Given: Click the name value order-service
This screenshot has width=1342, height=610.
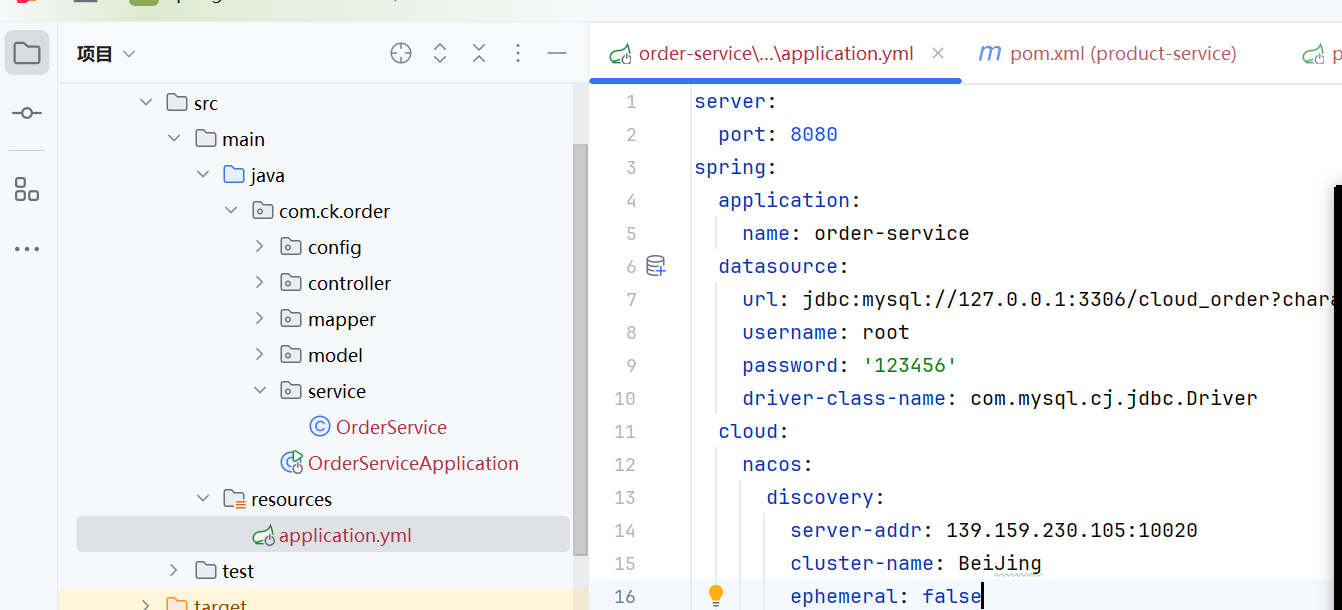Looking at the screenshot, I should [x=892, y=233].
